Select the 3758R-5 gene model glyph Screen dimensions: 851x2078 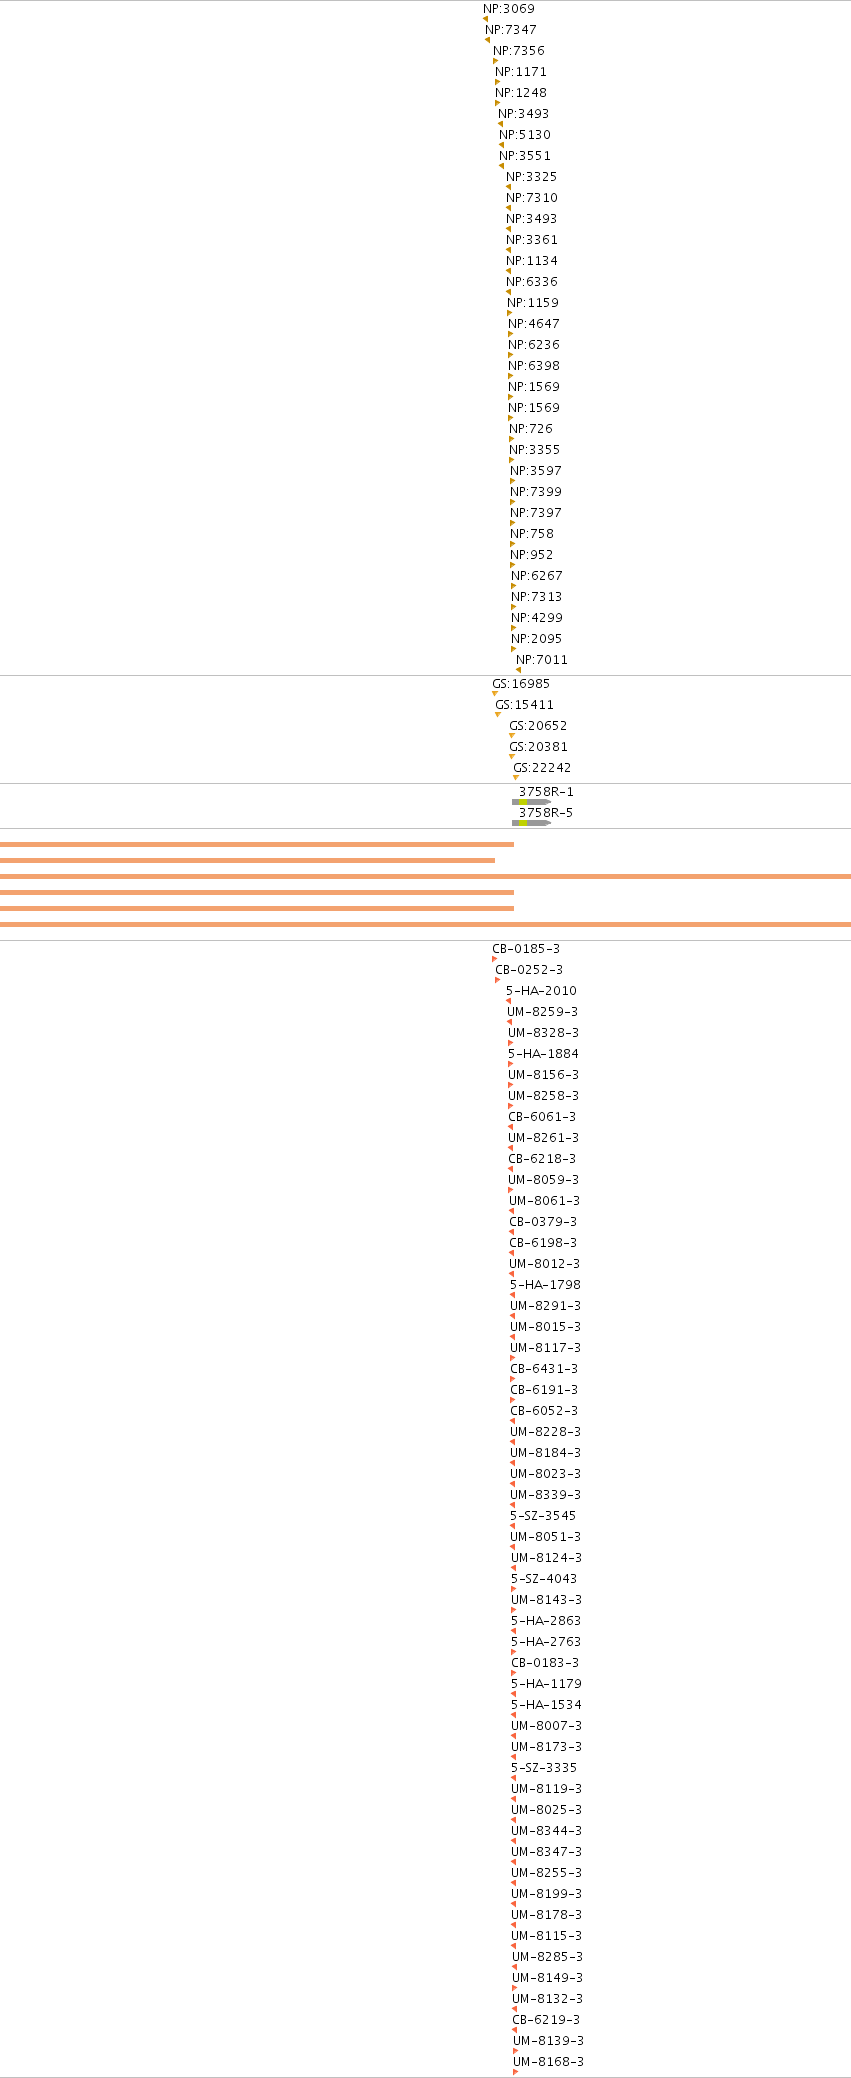tap(531, 823)
